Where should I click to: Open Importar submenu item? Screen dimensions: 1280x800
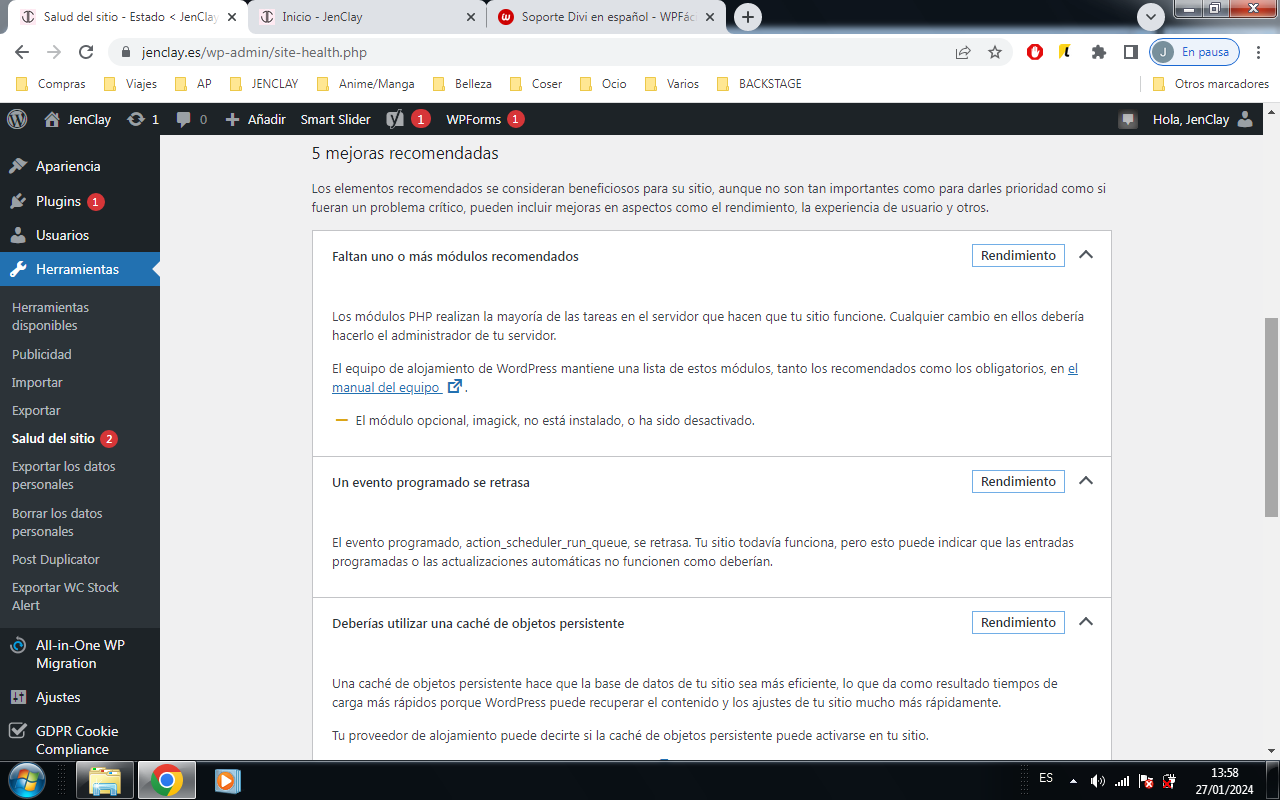point(37,382)
